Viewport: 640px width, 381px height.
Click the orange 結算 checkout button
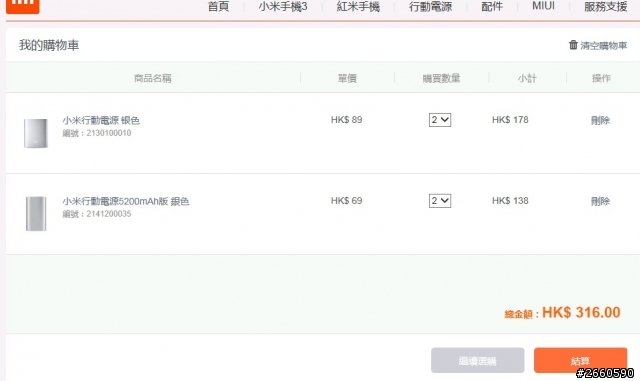click(580, 360)
